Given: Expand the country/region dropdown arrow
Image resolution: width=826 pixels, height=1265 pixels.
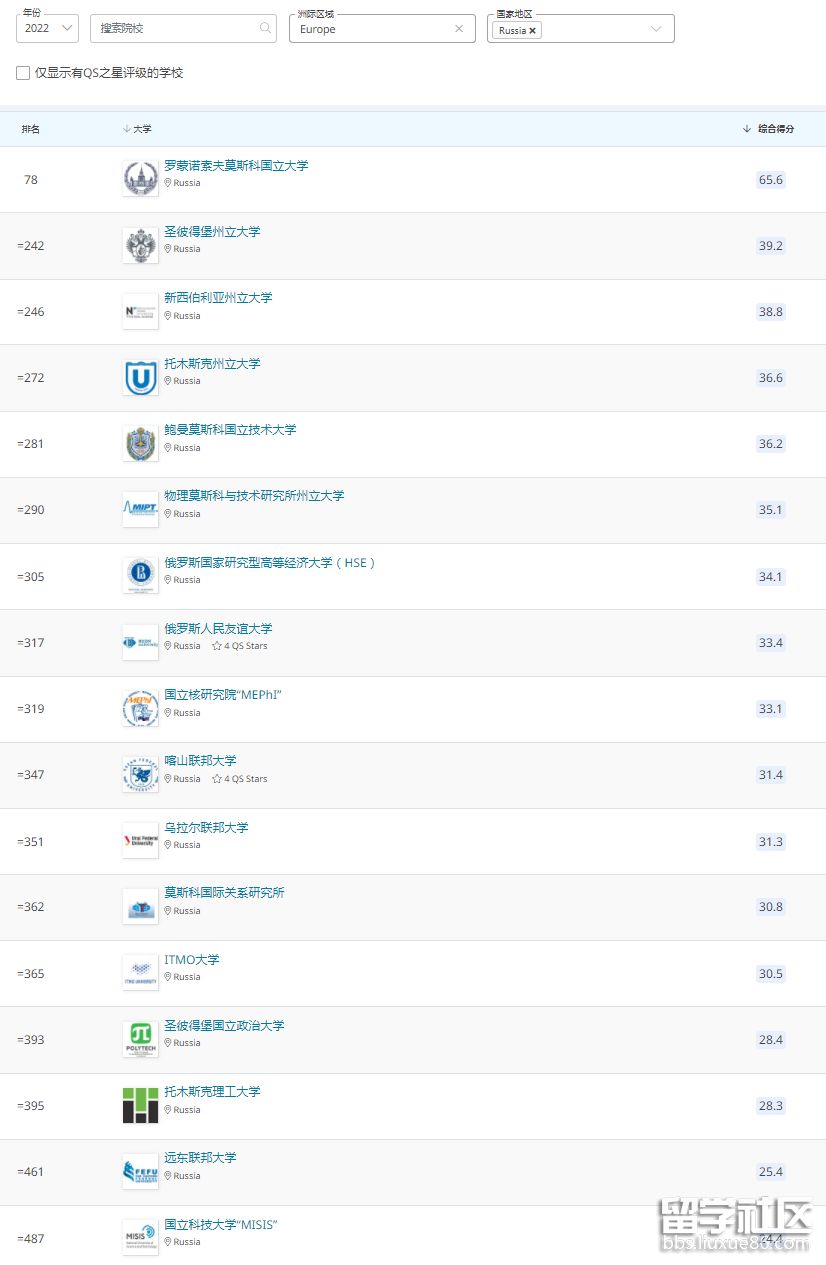Looking at the screenshot, I should (656, 29).
